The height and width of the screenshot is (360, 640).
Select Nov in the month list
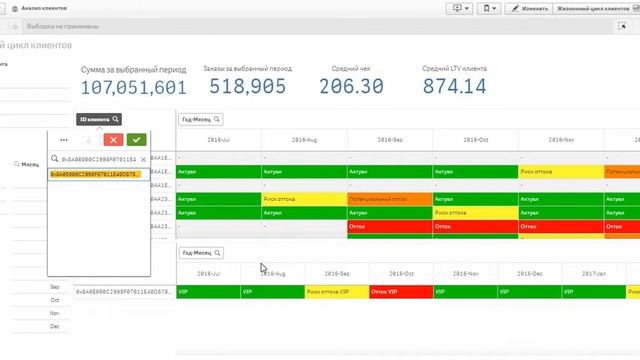55,313
